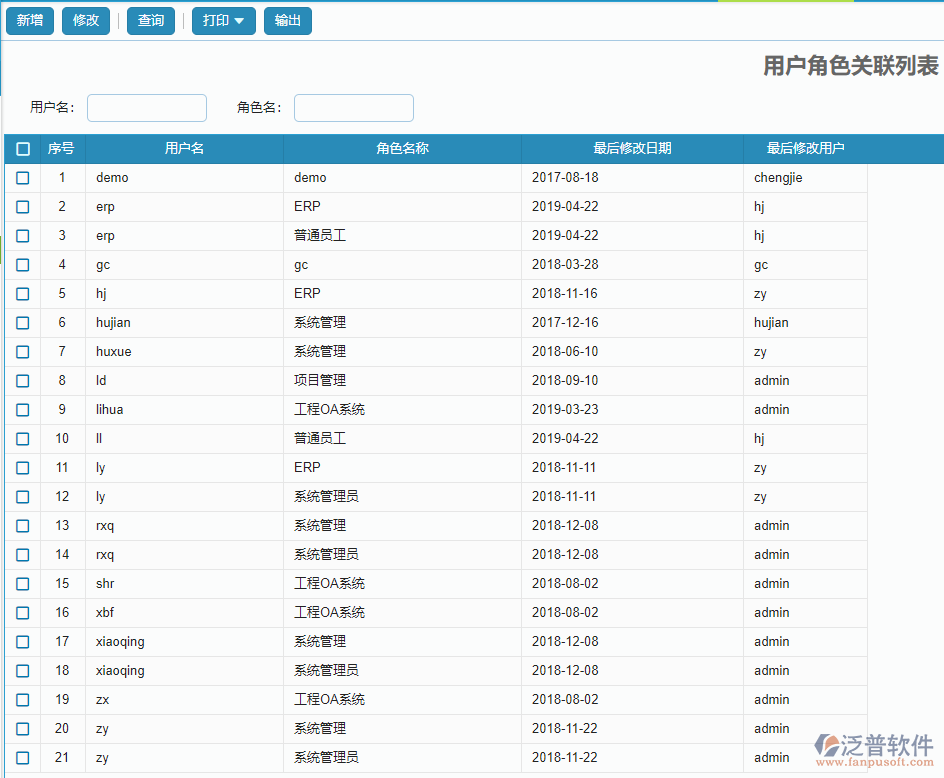944x778 pixels.
Task: Click the 用户名 column header
Action: pyautogui.click(x=184, y=148)
